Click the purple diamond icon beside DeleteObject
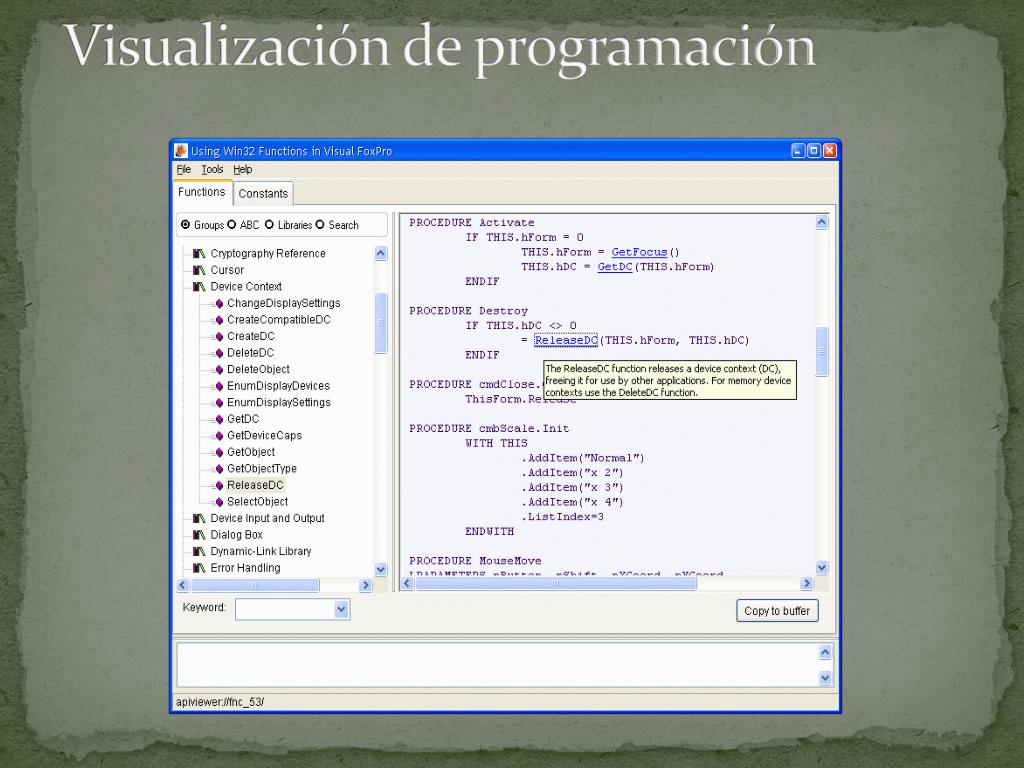This screenshot has height=768, width=1024. pyautogui.click(x=219, y=370)
